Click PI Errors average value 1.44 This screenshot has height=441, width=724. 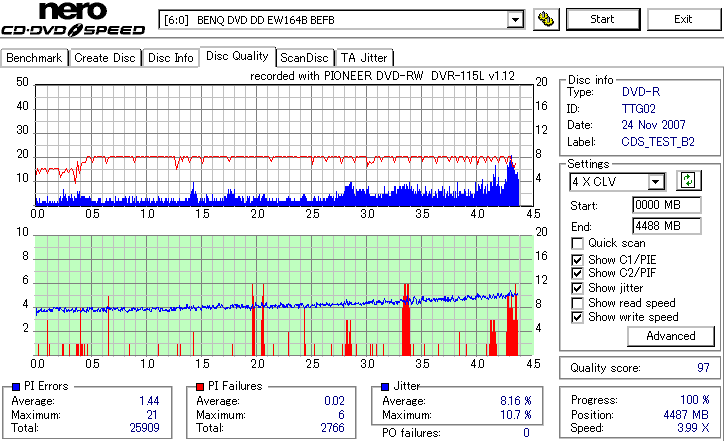(149, 401)
